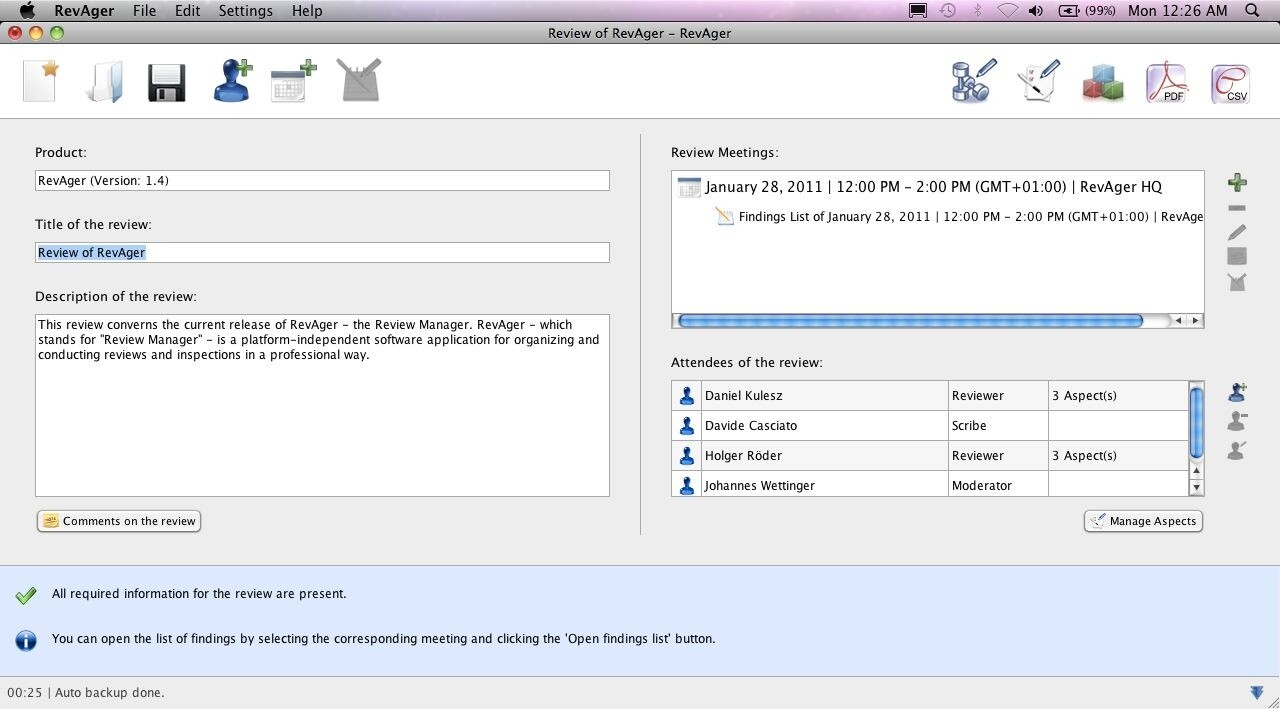
Task: Click the person icon next to Holger Röder
Action: [x=687, y=456]
